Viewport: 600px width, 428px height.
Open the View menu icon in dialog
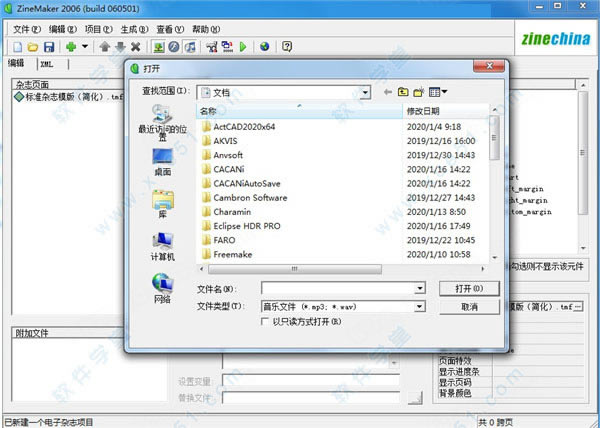pyautogui.click(x=438, y=92)
